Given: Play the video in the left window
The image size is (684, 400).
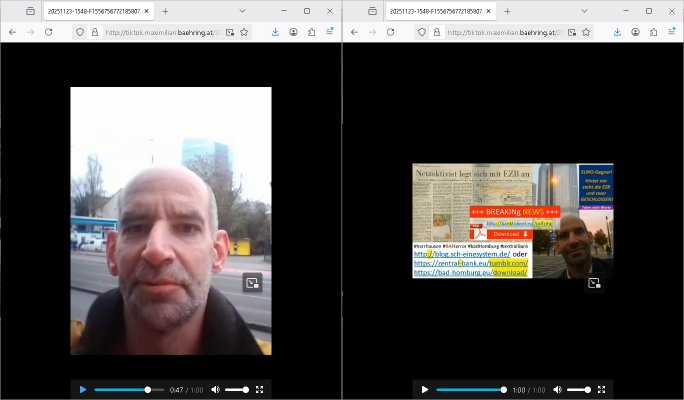Looking at the screenshot, I should [x=83, y=389].
